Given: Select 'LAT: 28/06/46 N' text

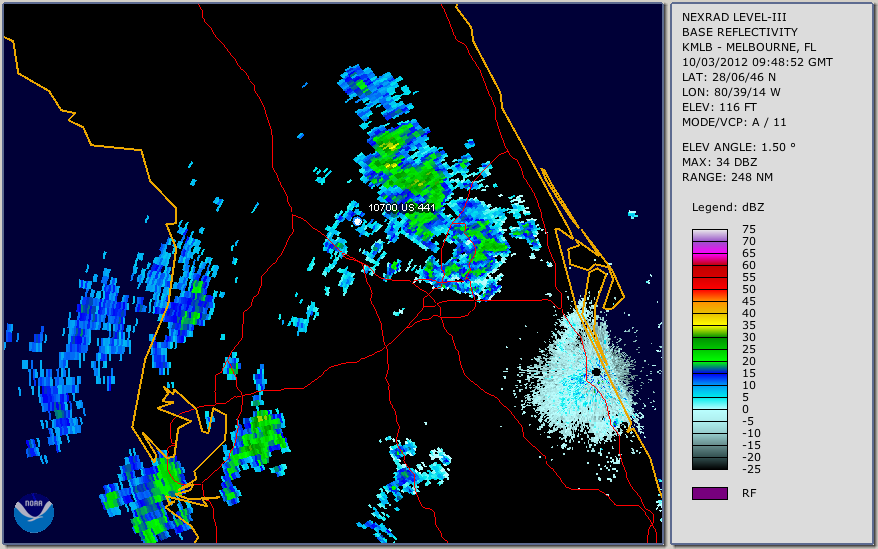Looking at the screenshot, I should click(728, 77).
